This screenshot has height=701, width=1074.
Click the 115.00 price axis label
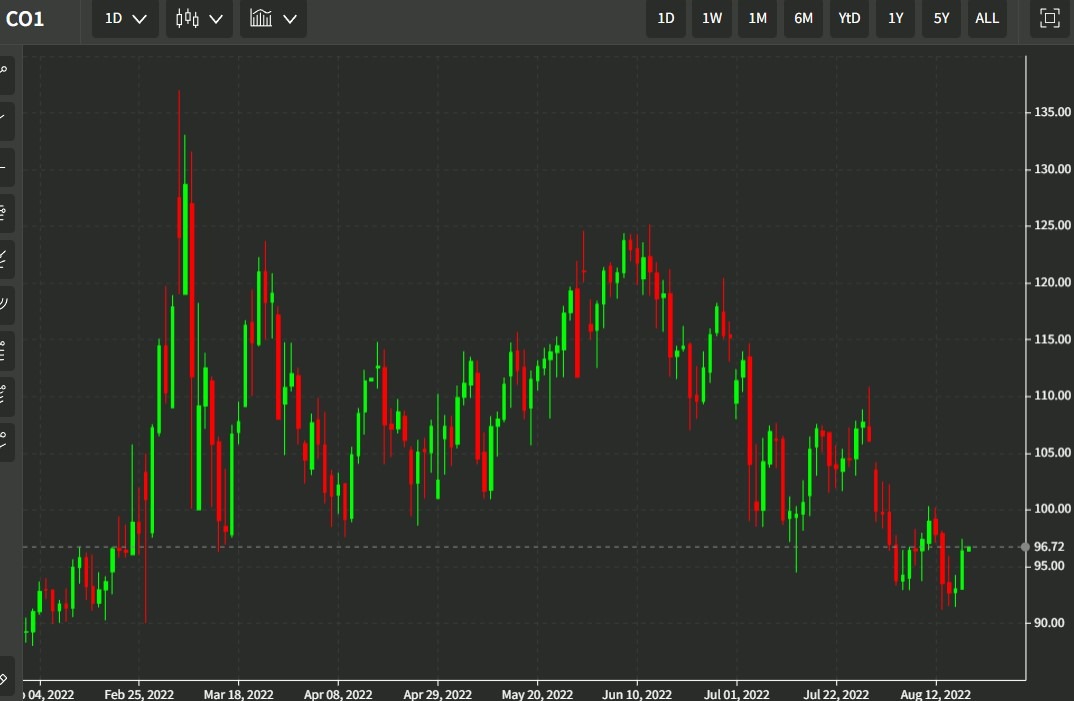pos(1052,339)
